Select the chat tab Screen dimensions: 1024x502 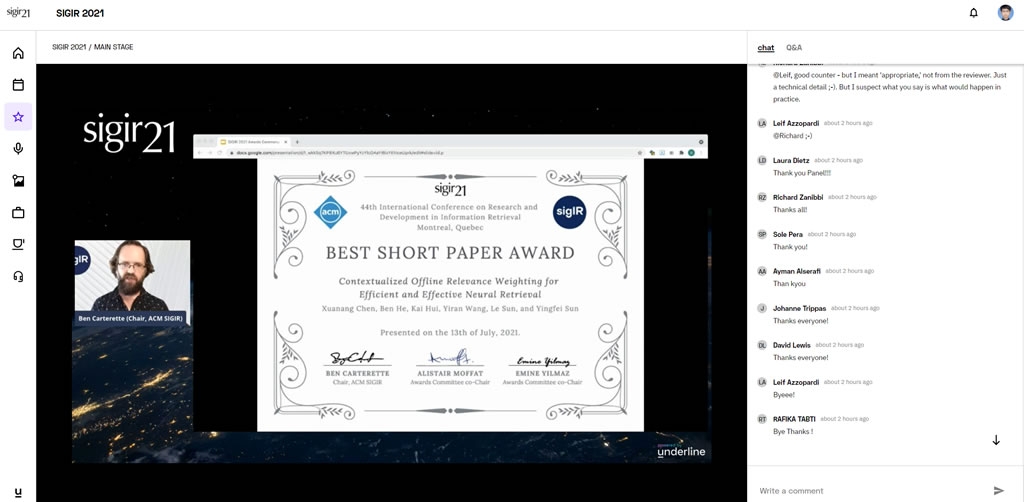[x=765, y=48]
